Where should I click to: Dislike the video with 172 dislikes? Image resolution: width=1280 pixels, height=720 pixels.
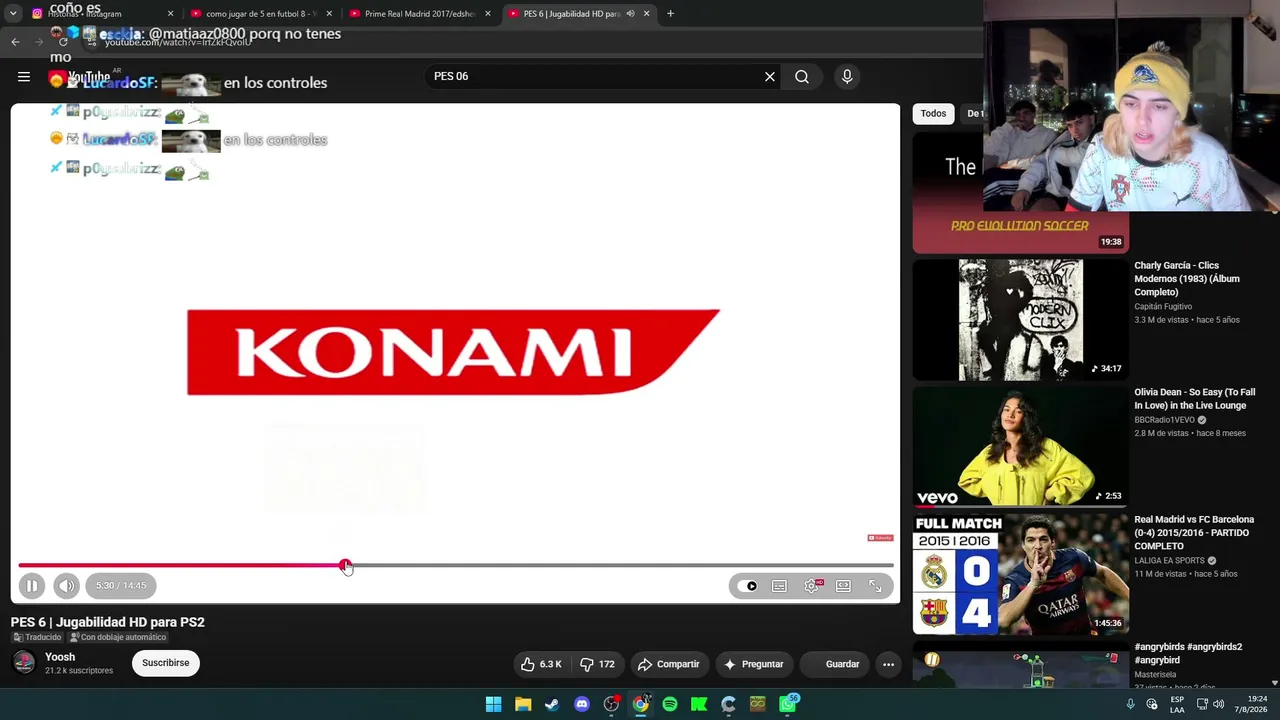pyautogui.click(x=598, y=664)
